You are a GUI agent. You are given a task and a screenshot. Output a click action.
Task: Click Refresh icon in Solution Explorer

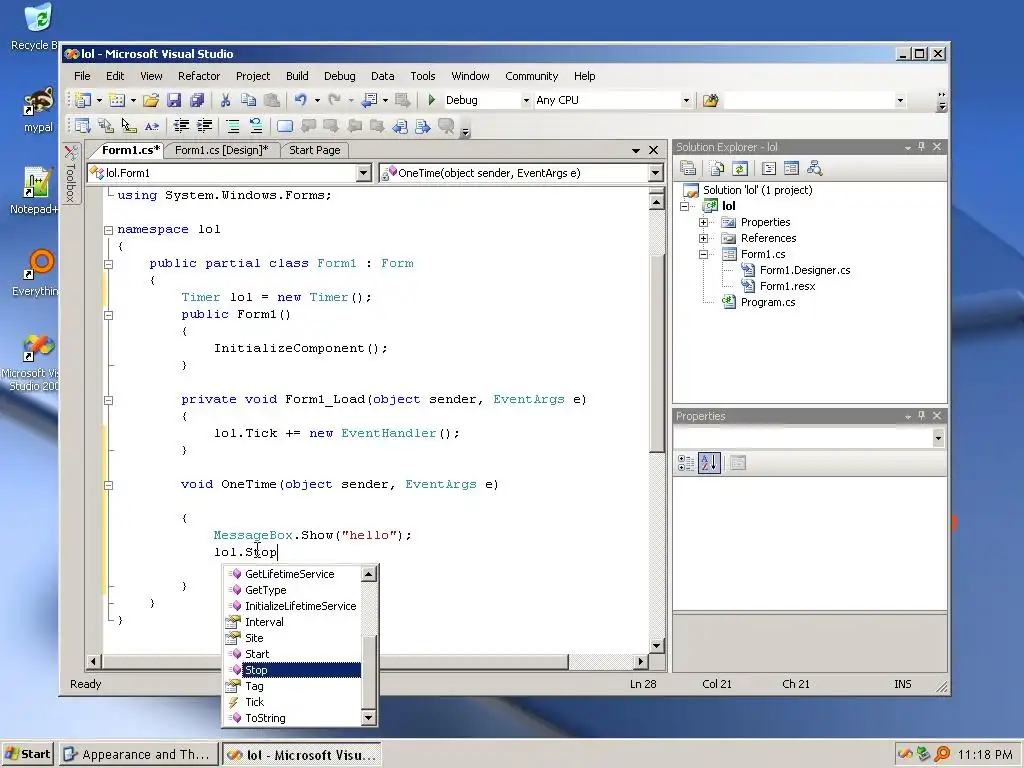coord(739,168)
